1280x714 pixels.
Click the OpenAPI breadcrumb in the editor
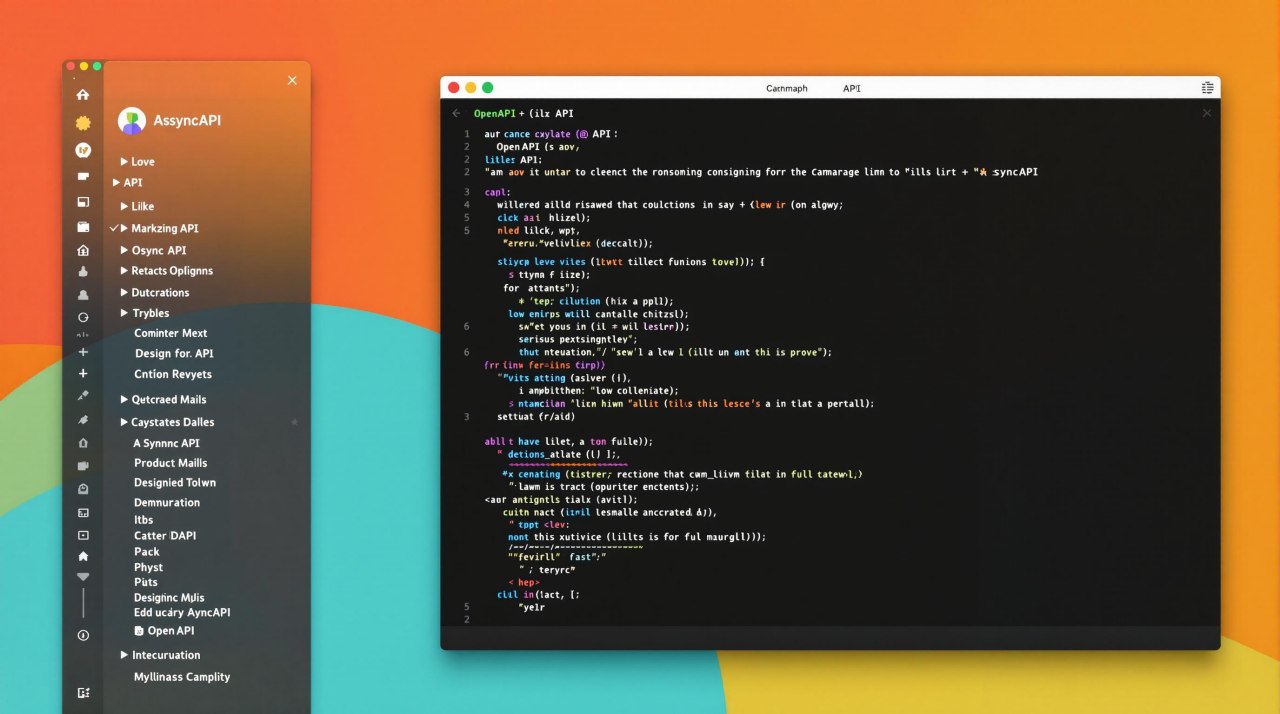[x=495, y=113]
